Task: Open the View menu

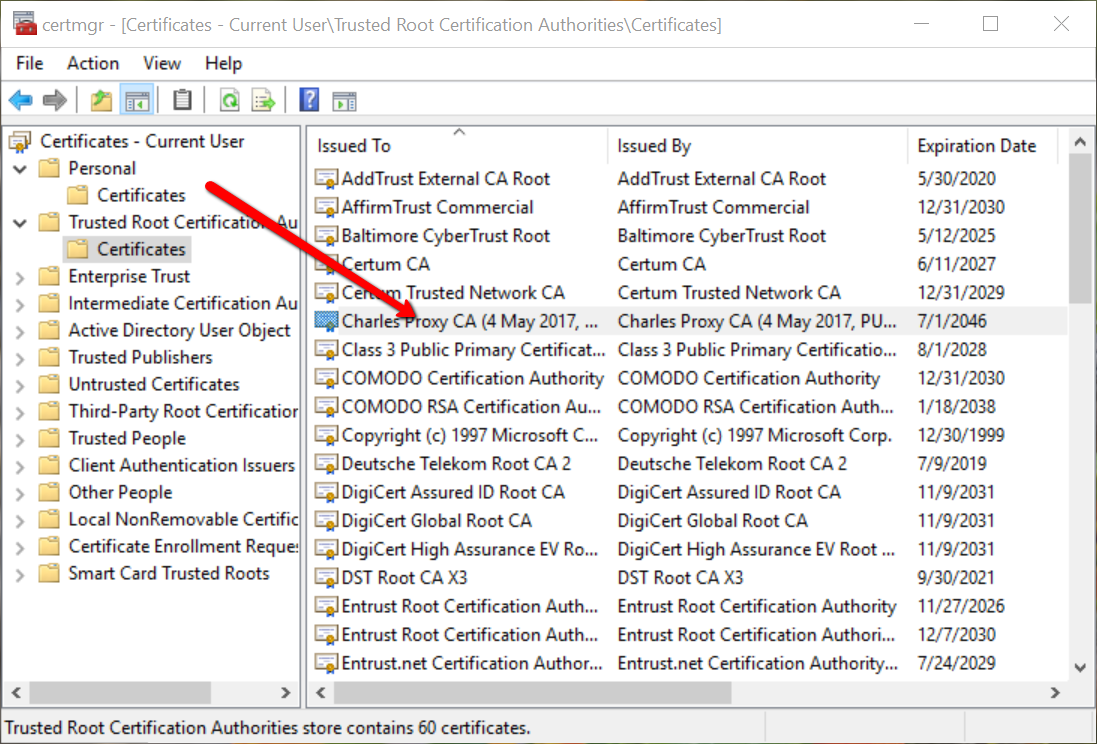Action: coord(162,63)
